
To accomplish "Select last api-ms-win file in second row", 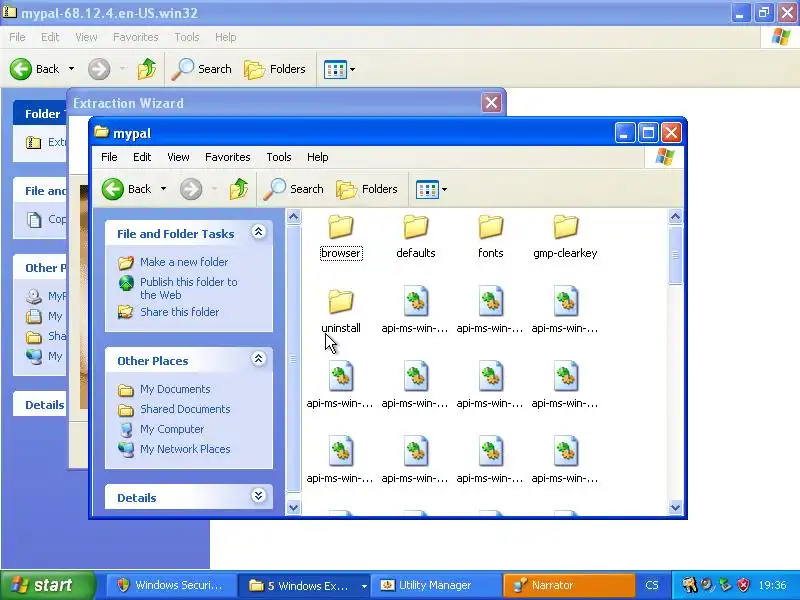I will [565, 312].
